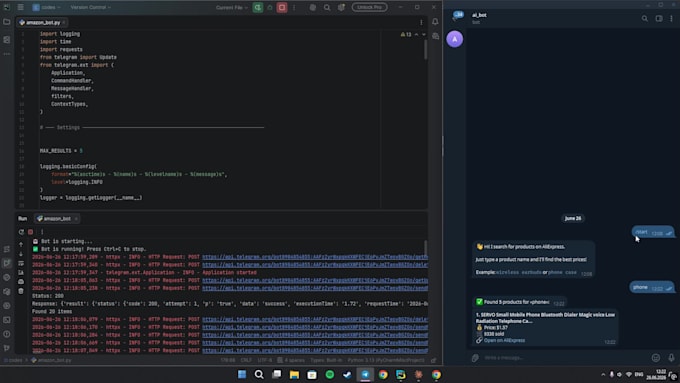Image resolution: width=680 pixels, height=383 pixels.
Task: Open the Windows Start menu
Action: (x=242, y=374)
